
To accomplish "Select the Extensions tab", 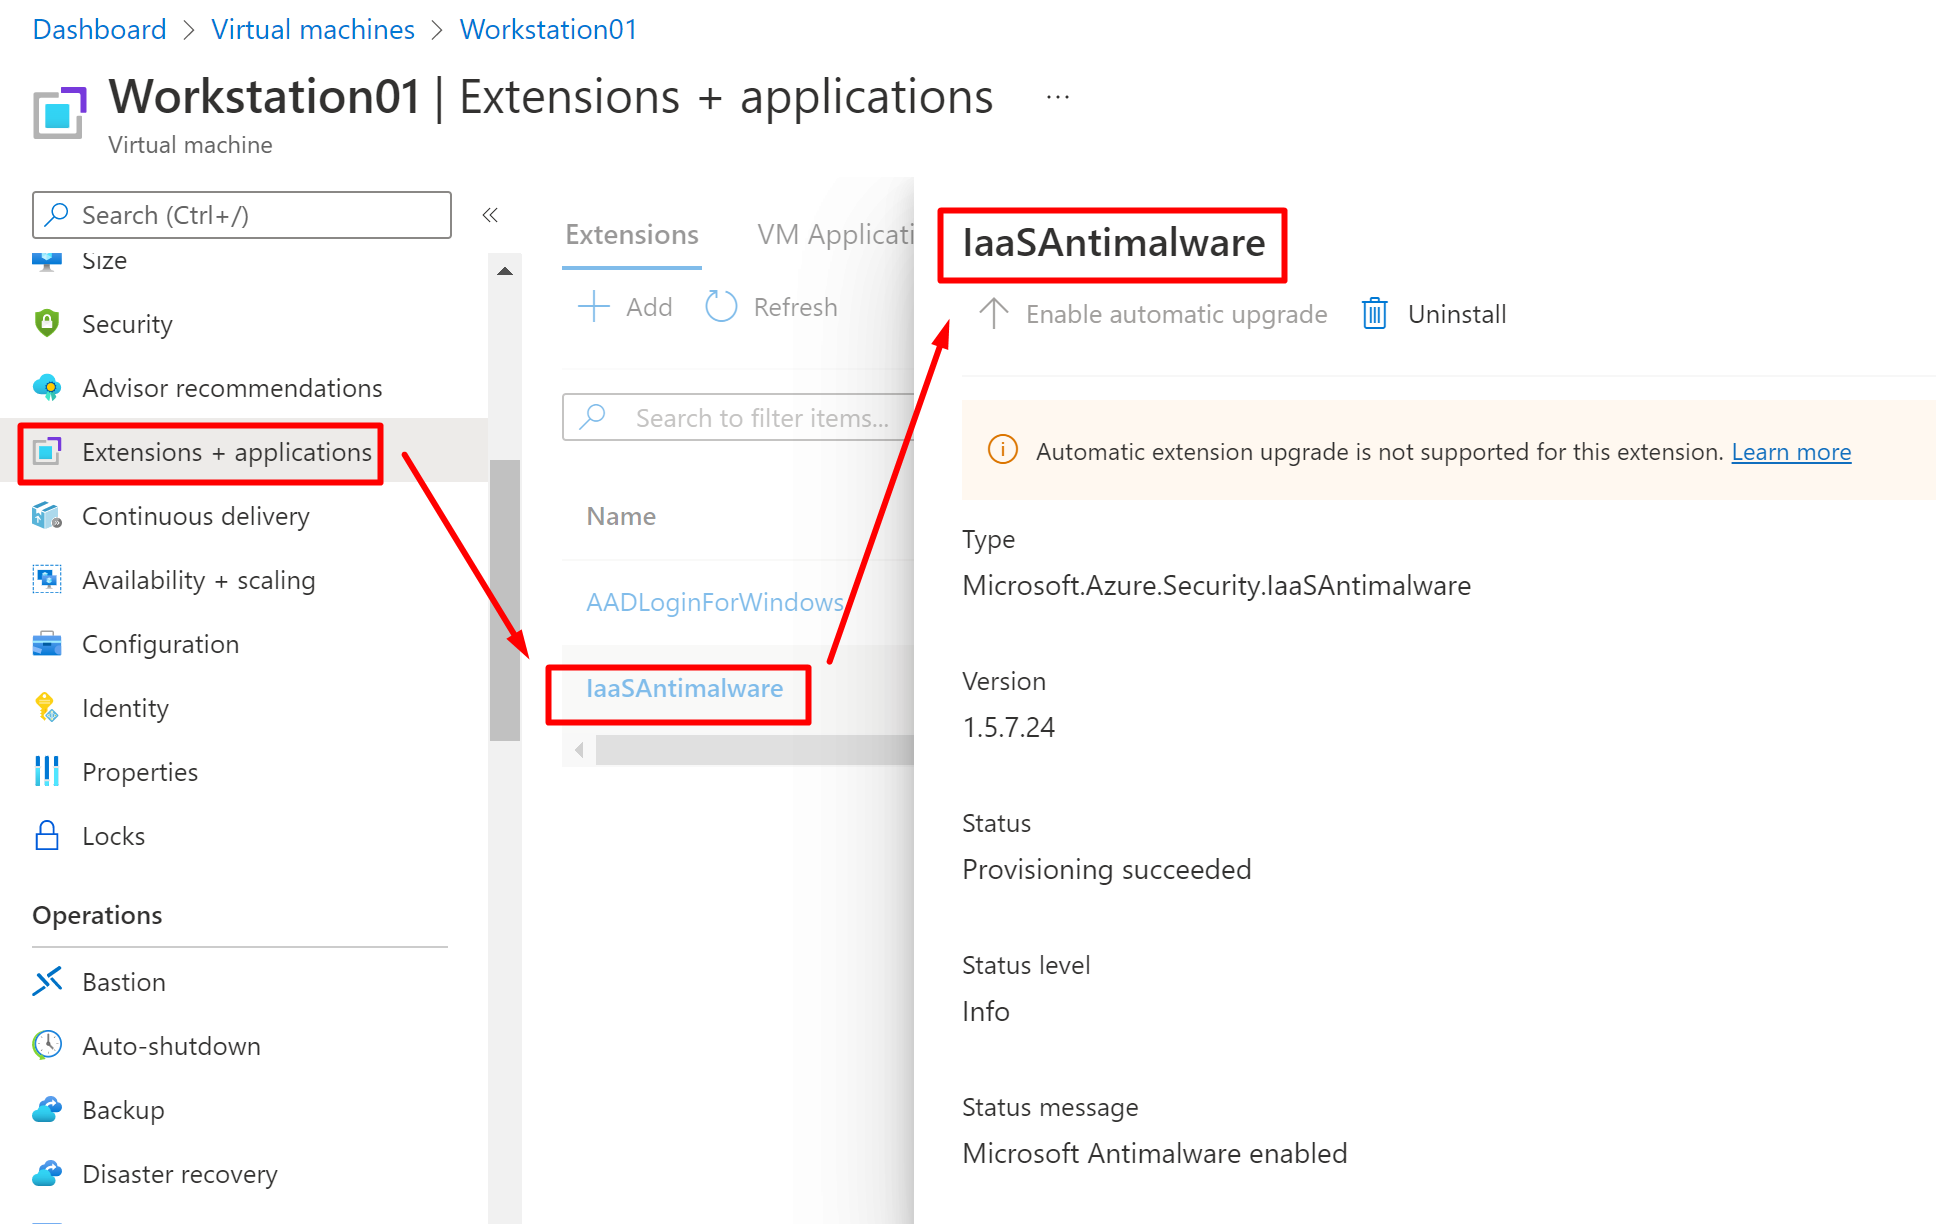I will click(x=632, y=235).
